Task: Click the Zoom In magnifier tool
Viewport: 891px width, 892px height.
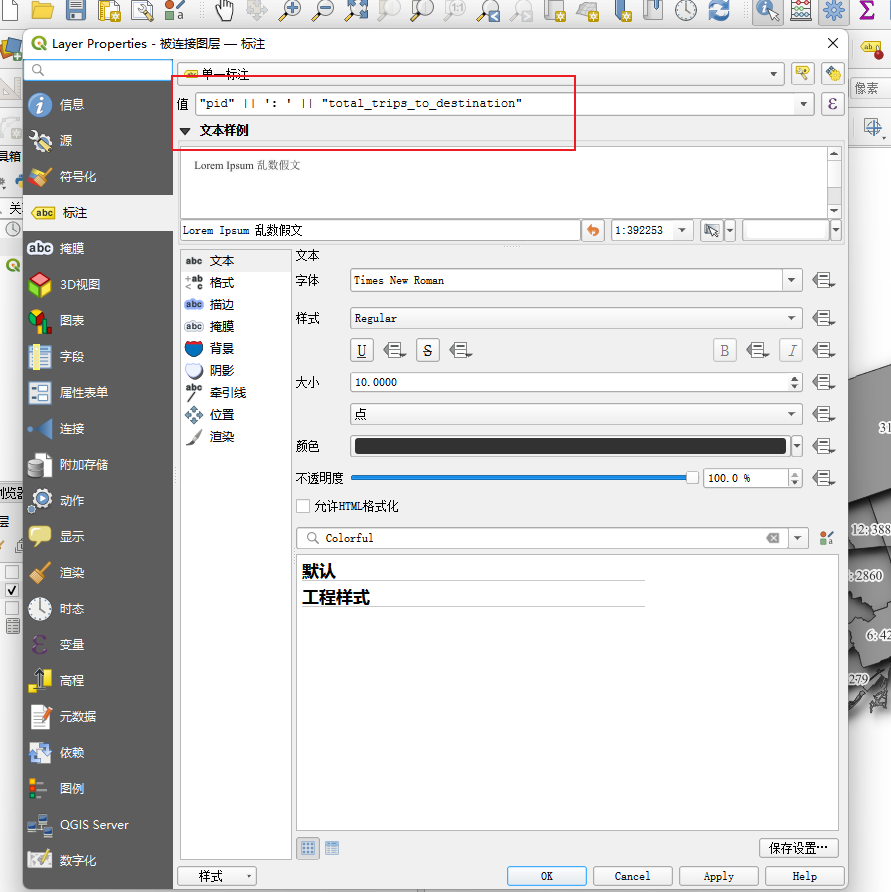Action: click(290, 10)
